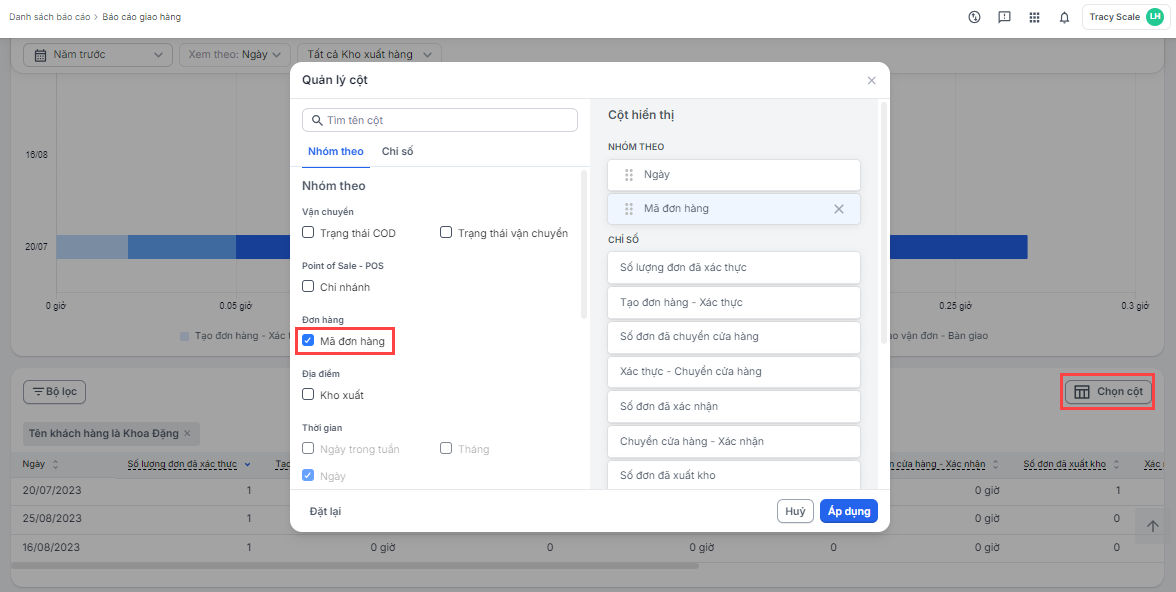
Task: Open the Tất cả Kho xuất hàng dropdown
Action: tap(370, 55)
